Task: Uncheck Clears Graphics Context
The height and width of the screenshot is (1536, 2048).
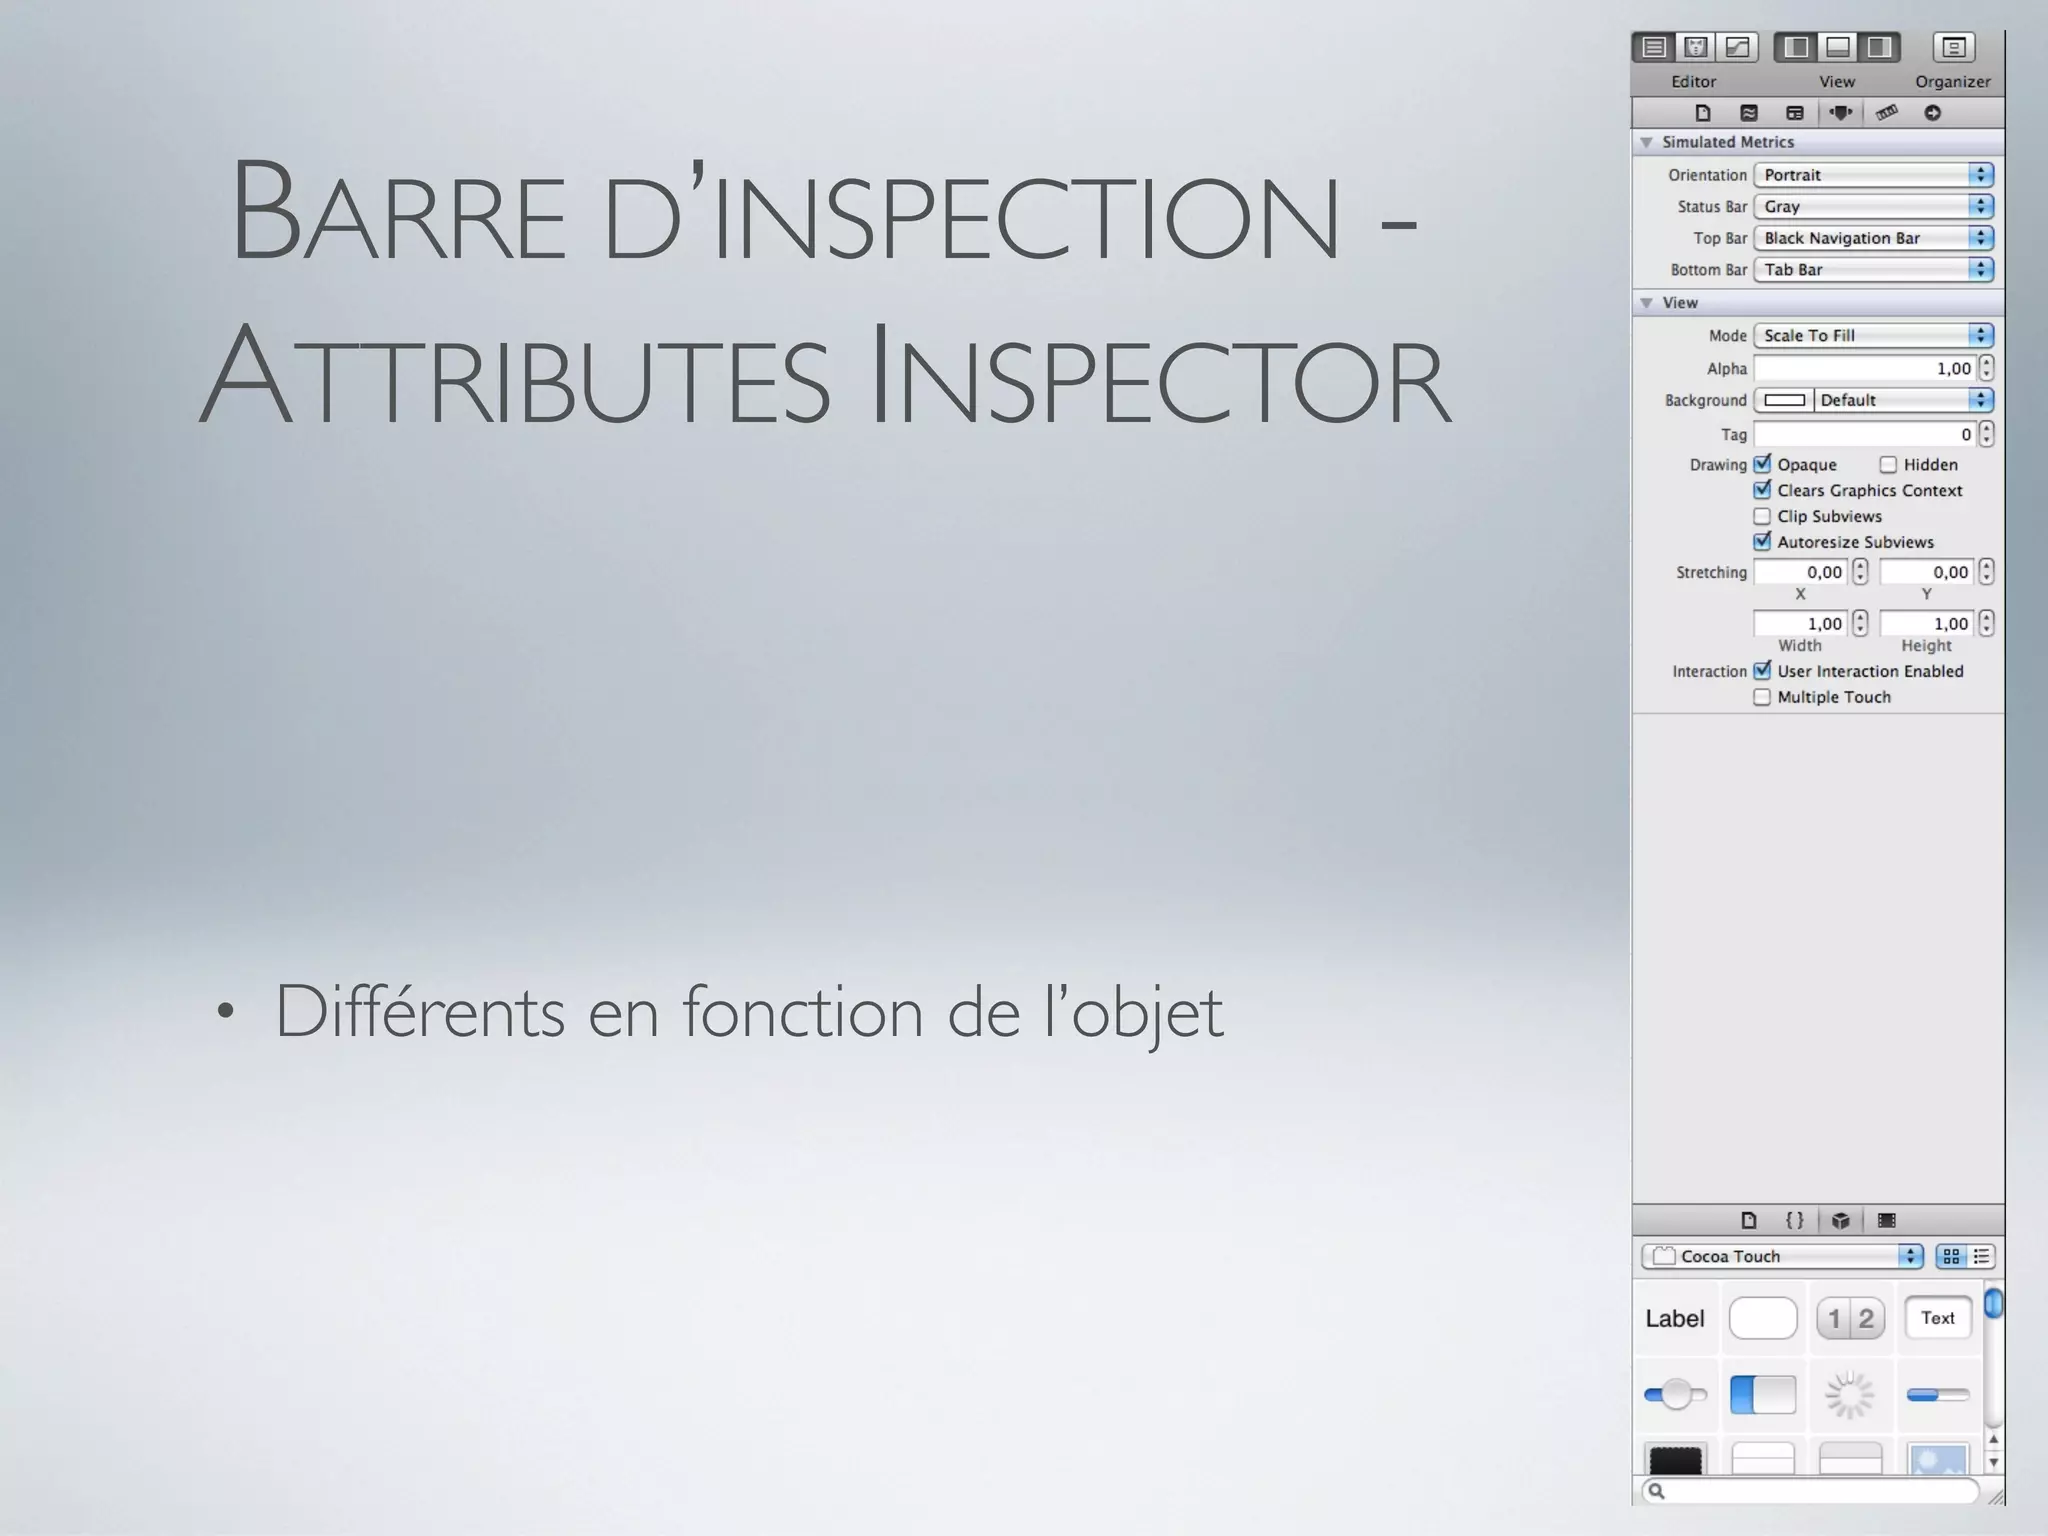Action: 1762,490
